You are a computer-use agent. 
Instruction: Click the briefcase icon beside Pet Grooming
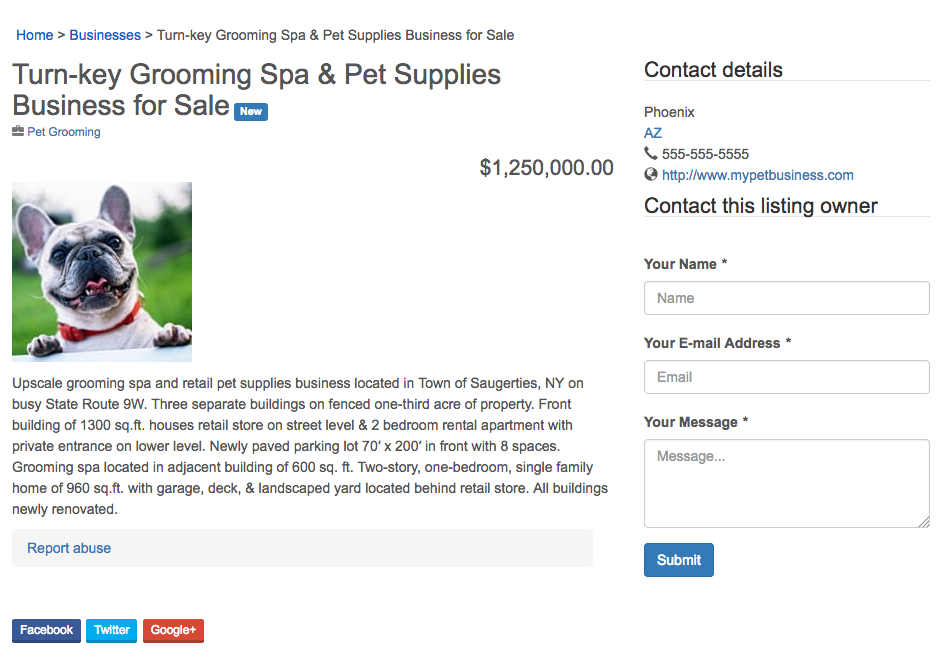coord(16,131)
